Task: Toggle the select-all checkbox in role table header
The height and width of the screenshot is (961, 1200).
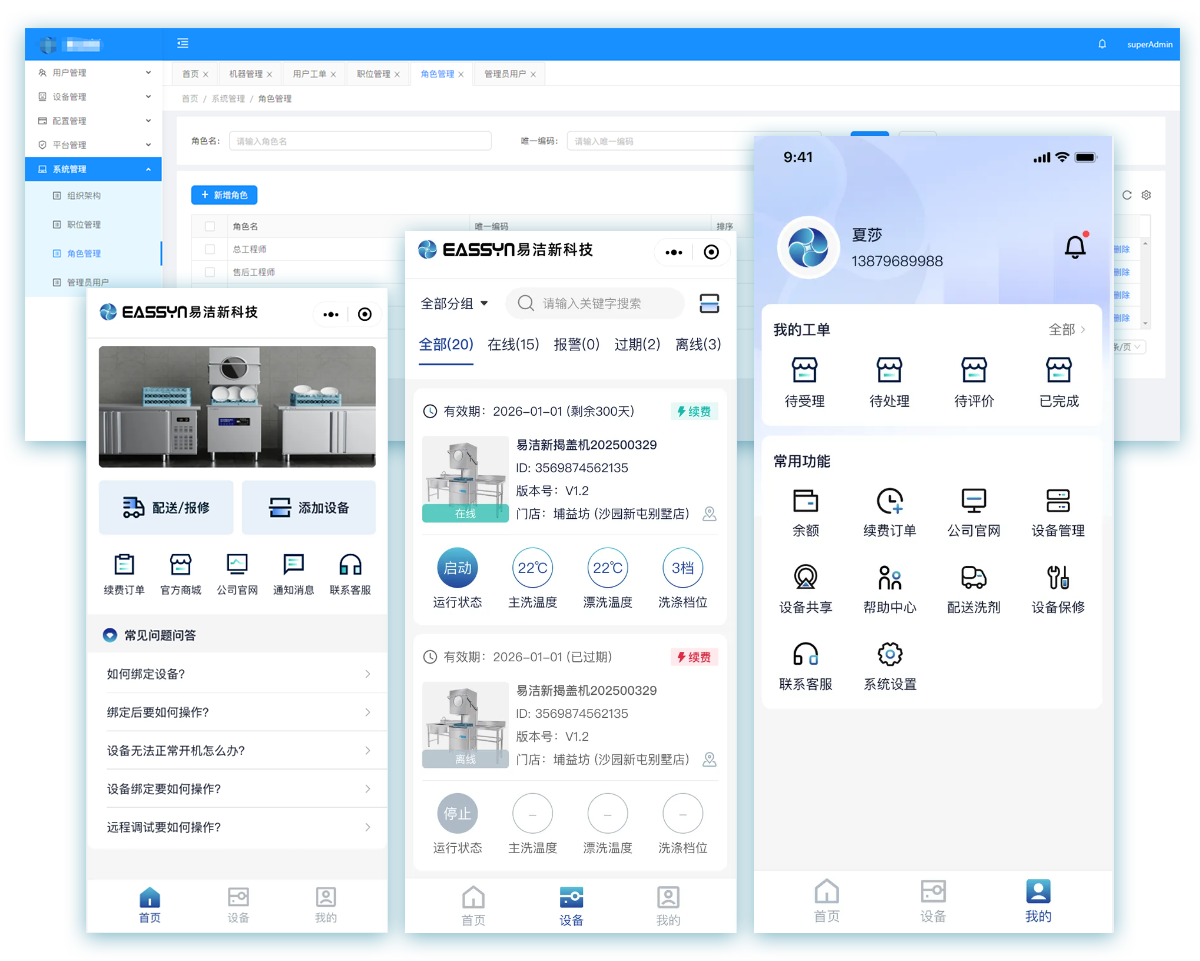Action: tap(210, 226)
